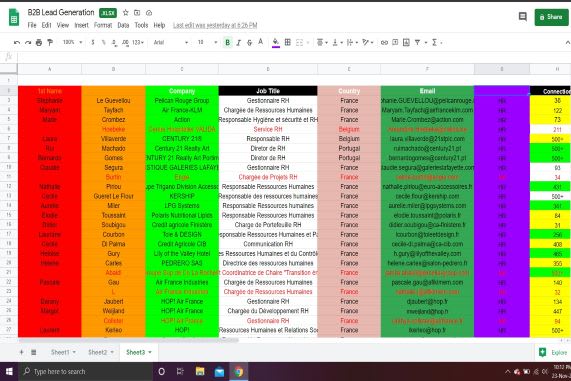Viewport: 571px width, 381px height.
Task: Open the text rotation dropdown
Action: pyautogui.click(x=368, y=43)
